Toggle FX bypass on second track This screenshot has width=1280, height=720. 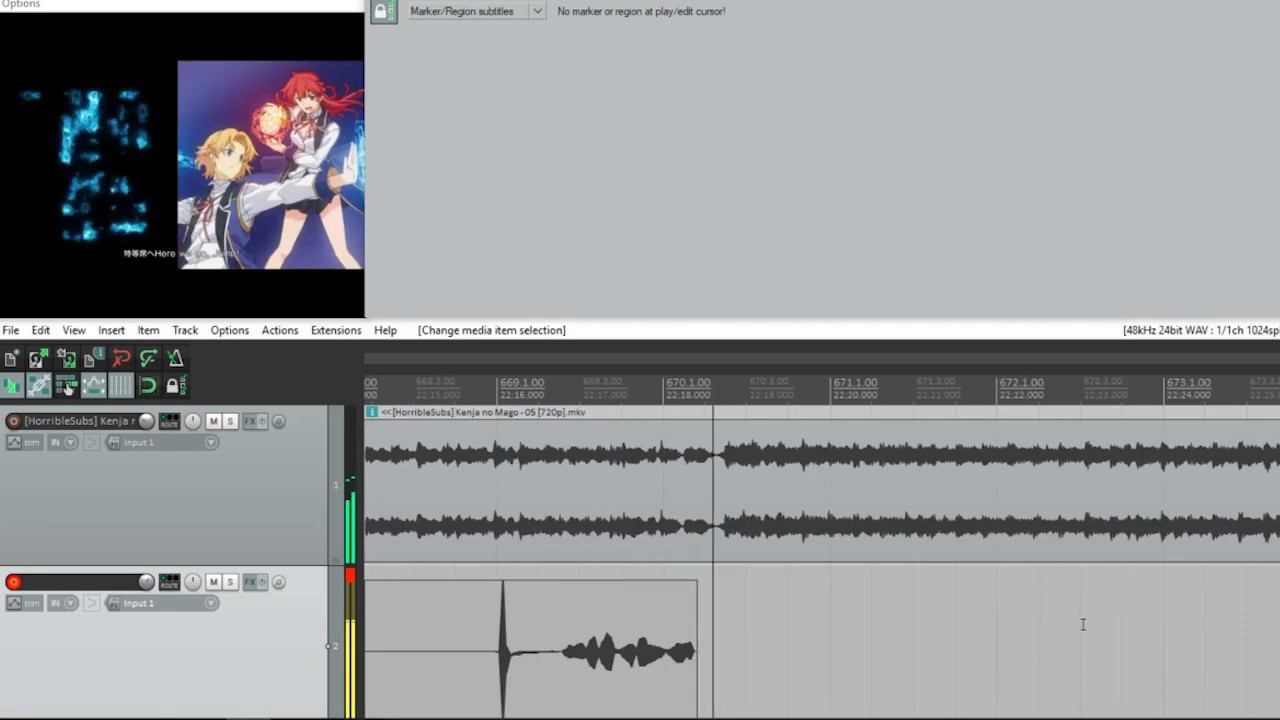point(262,582)
